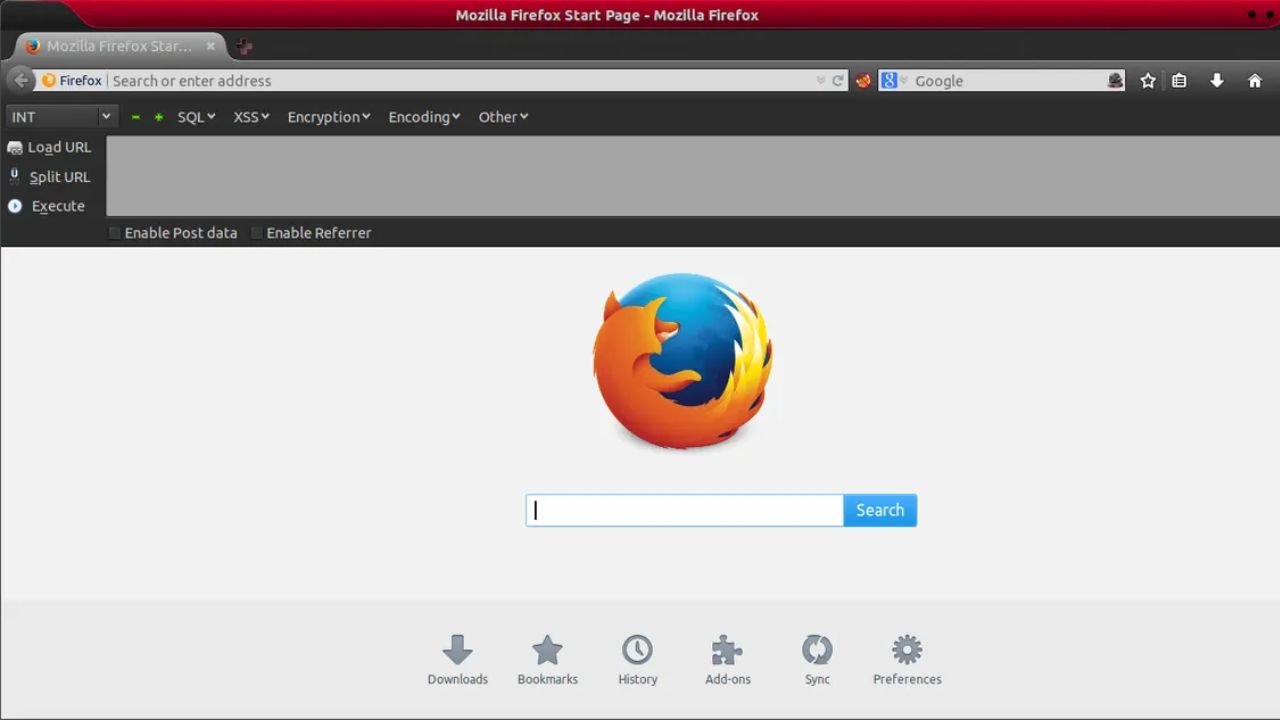This screenshot has width=1280, height=720.
Task: Click the magnifier icon in Google search box
Action: pos(1116,81)
